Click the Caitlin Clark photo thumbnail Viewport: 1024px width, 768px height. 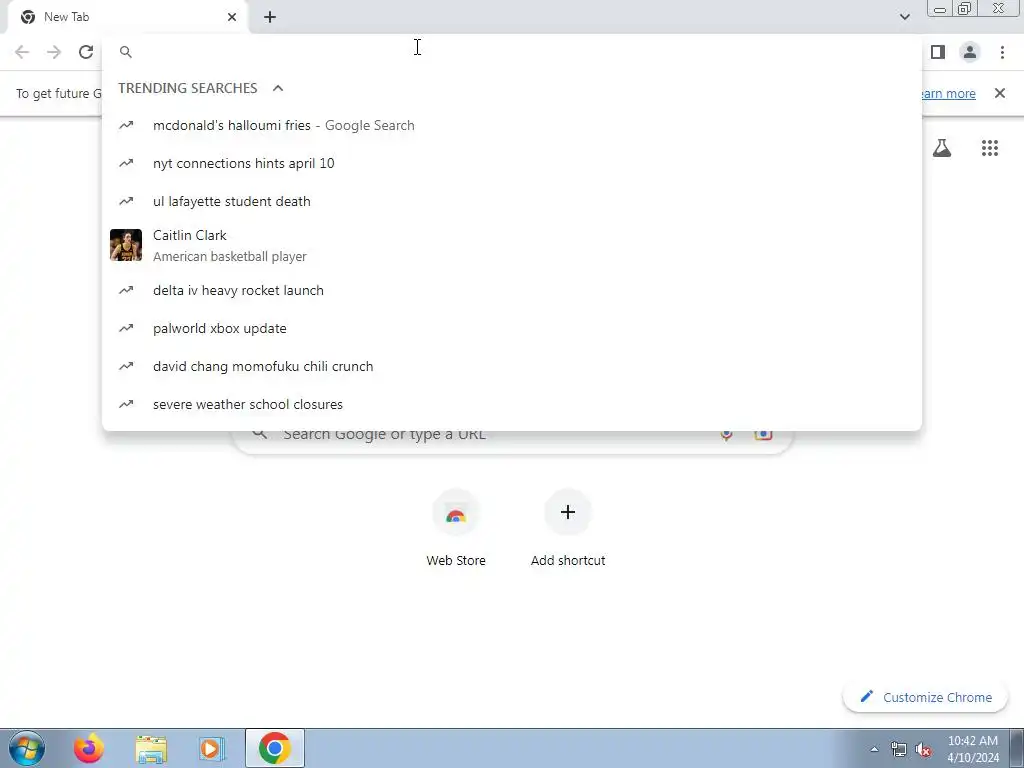126,246
